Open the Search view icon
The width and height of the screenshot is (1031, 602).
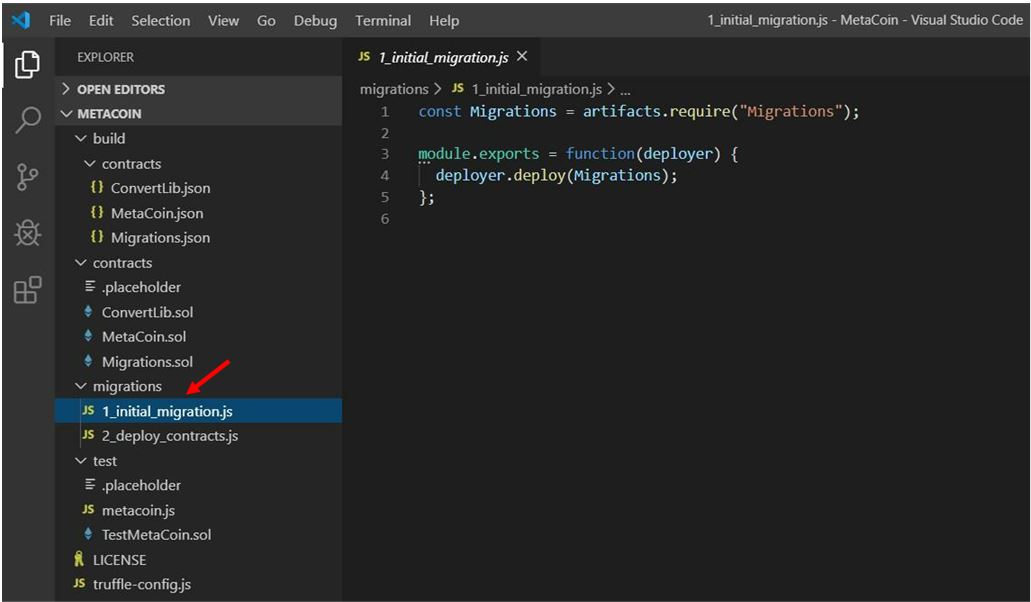pyautogui.click(x=27, y=120)
